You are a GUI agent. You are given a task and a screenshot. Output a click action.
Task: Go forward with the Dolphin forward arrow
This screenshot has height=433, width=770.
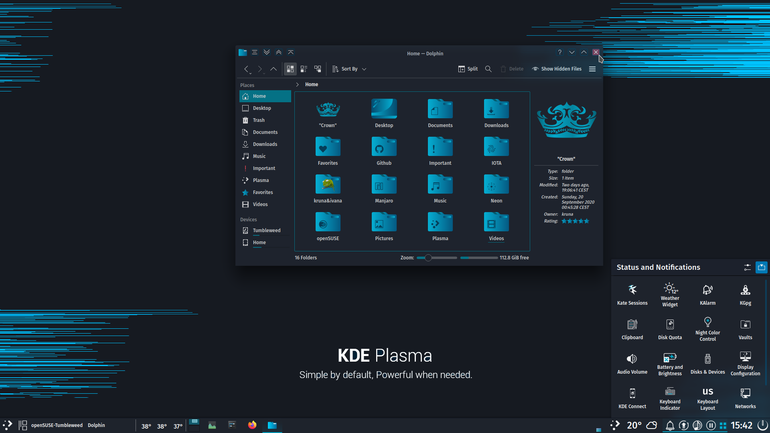pos(260,69)
